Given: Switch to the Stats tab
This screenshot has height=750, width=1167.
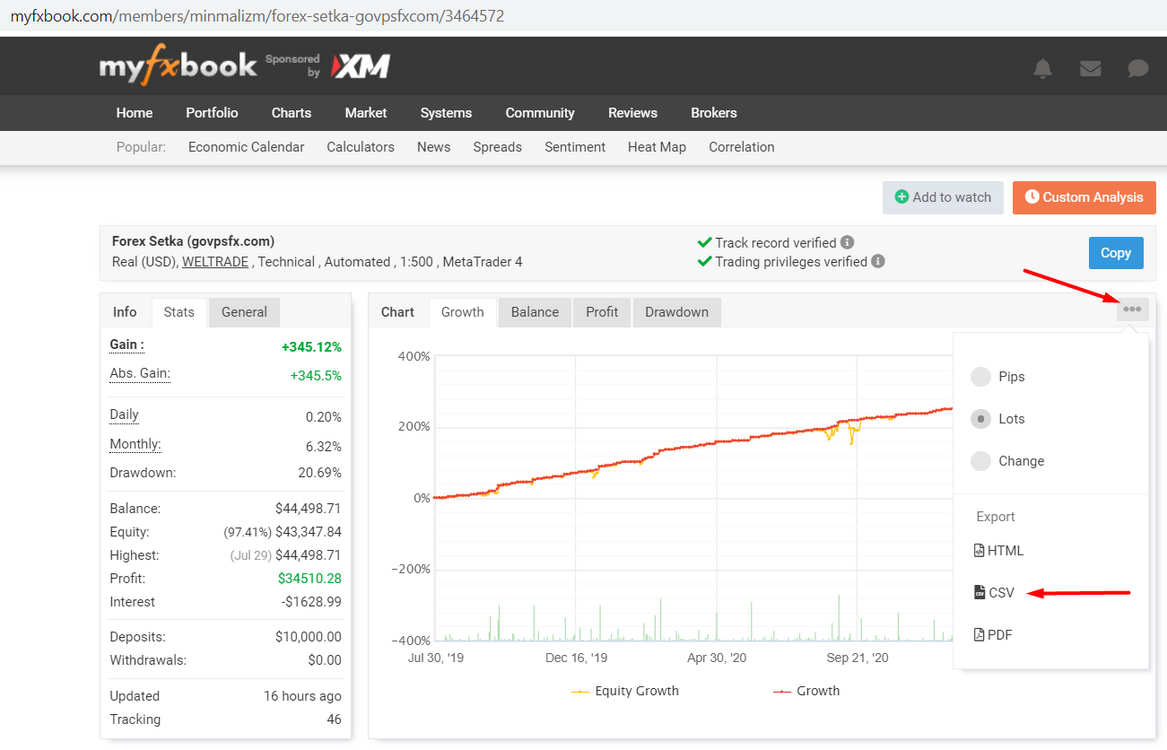Looking at the screenshot, I should [x=179, y=312].
